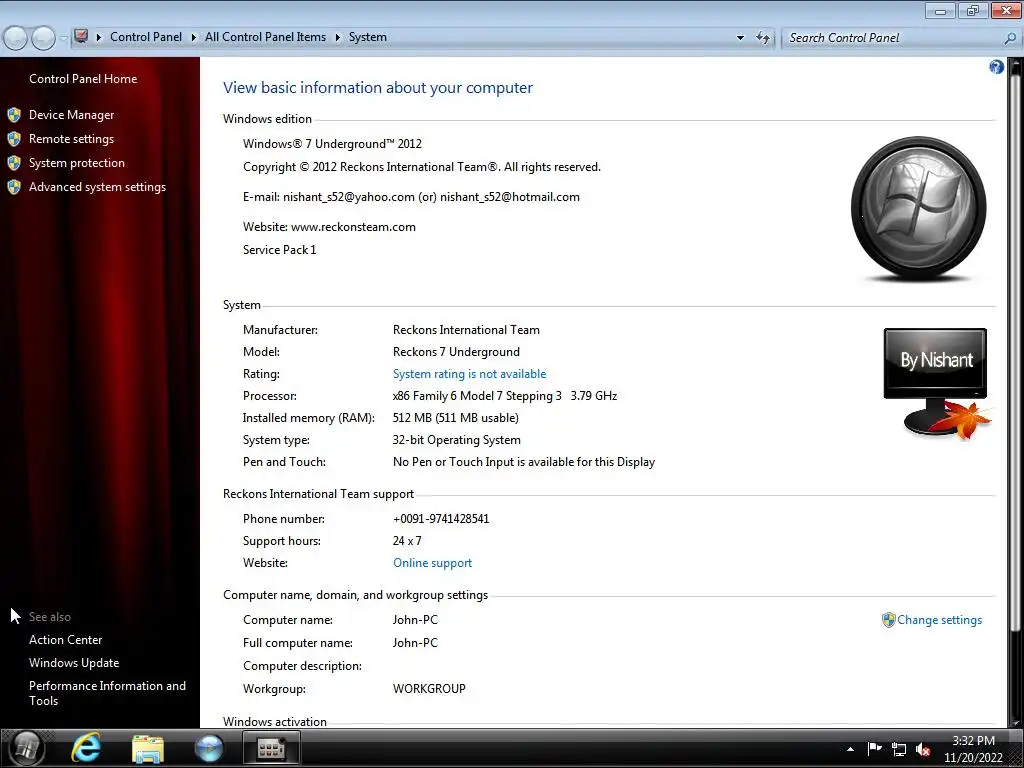
Task: Open Device Manager from the sidebar
Action: pyautogui.click(x=71, y=115)
